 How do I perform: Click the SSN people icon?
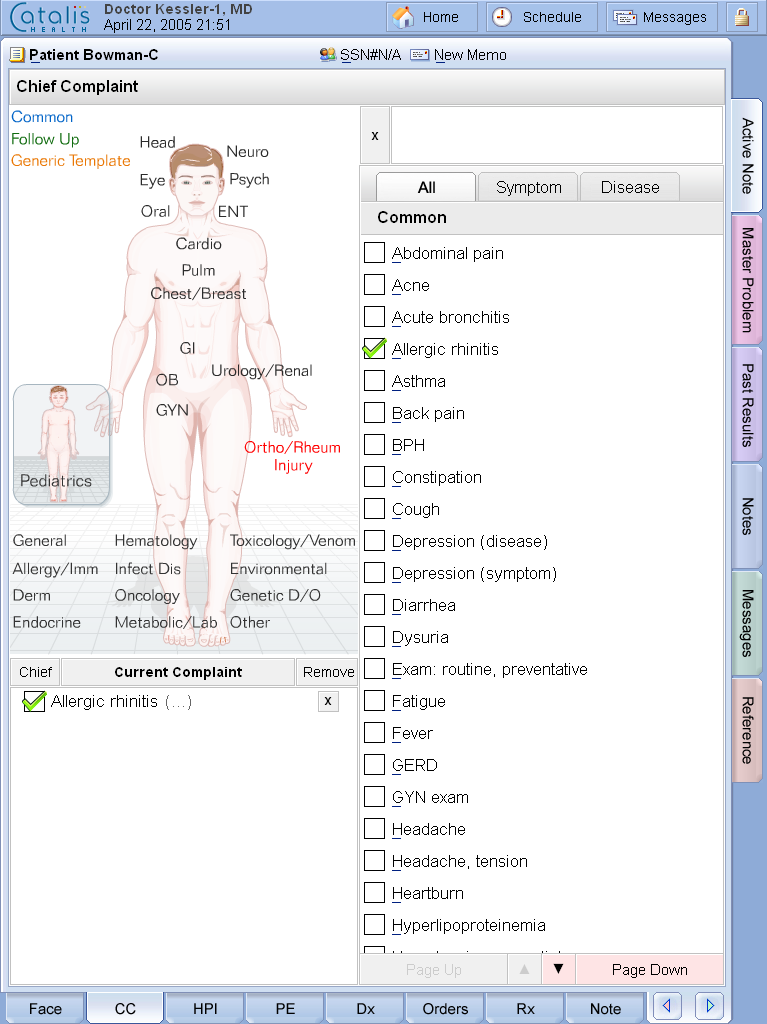[328, 55]
